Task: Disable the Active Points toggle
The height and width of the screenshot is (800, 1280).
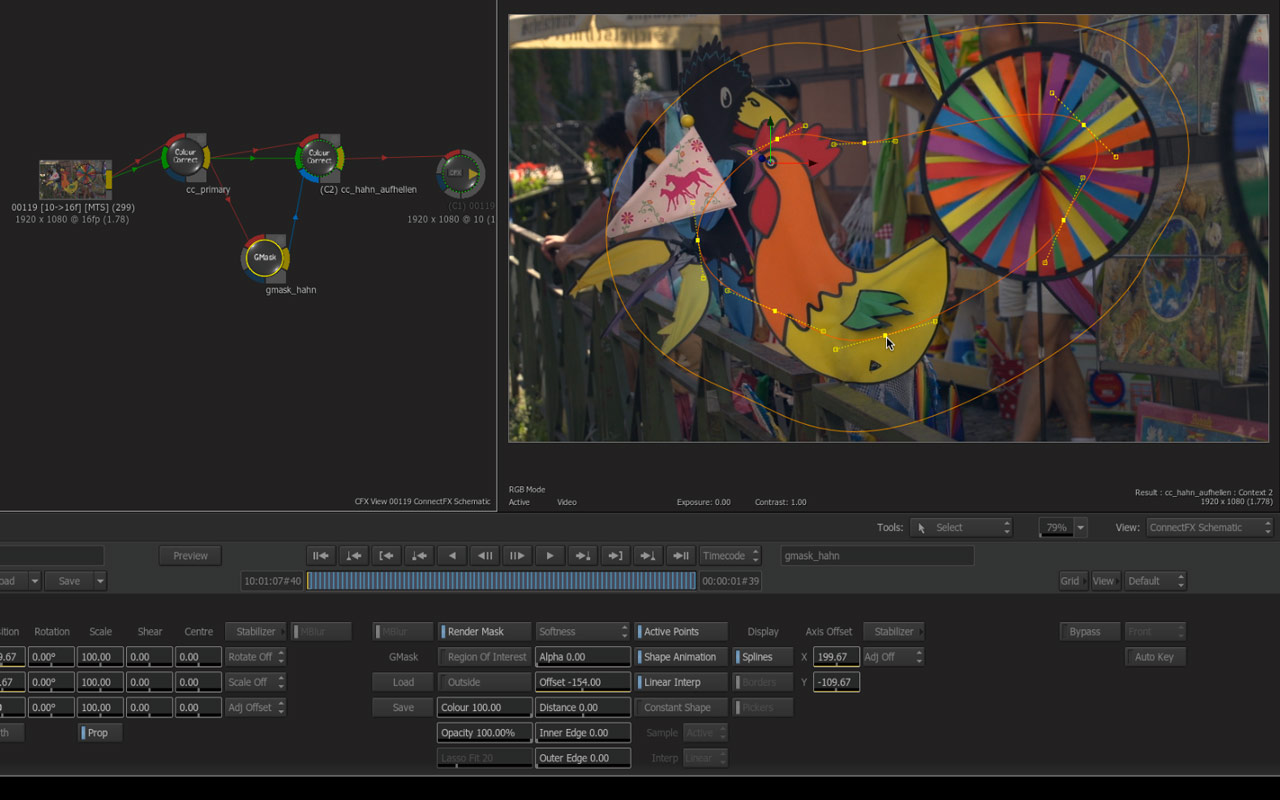Action: 682,632
